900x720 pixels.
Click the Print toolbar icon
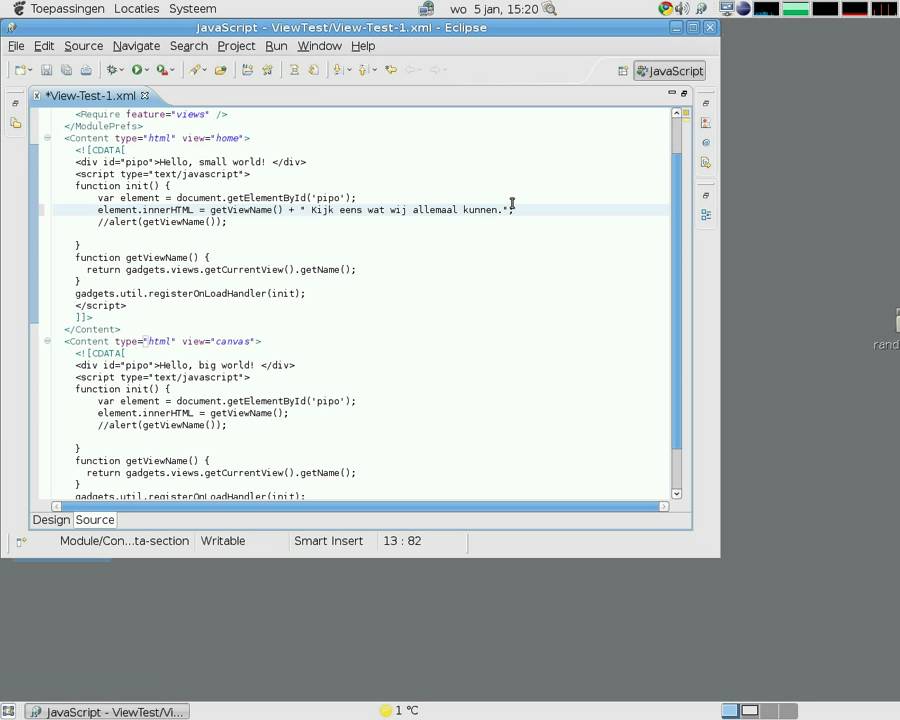click(86, 70)
